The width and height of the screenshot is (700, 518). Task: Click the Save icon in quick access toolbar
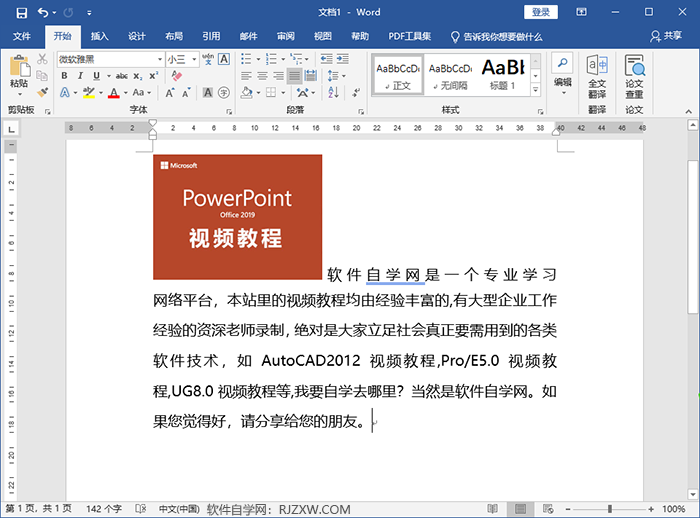click(21, 12)
